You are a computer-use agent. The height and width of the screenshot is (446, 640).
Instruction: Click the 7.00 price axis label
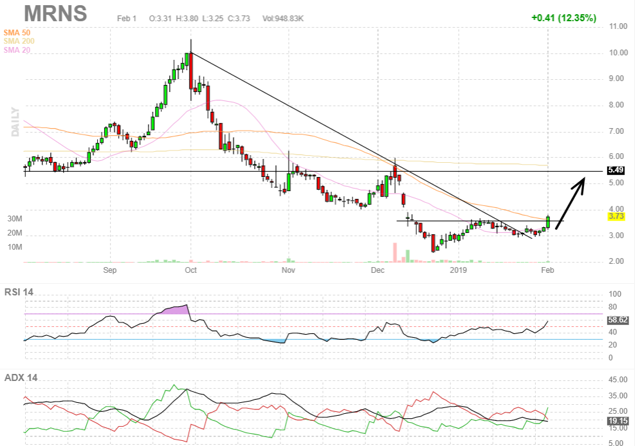point(616,131)
